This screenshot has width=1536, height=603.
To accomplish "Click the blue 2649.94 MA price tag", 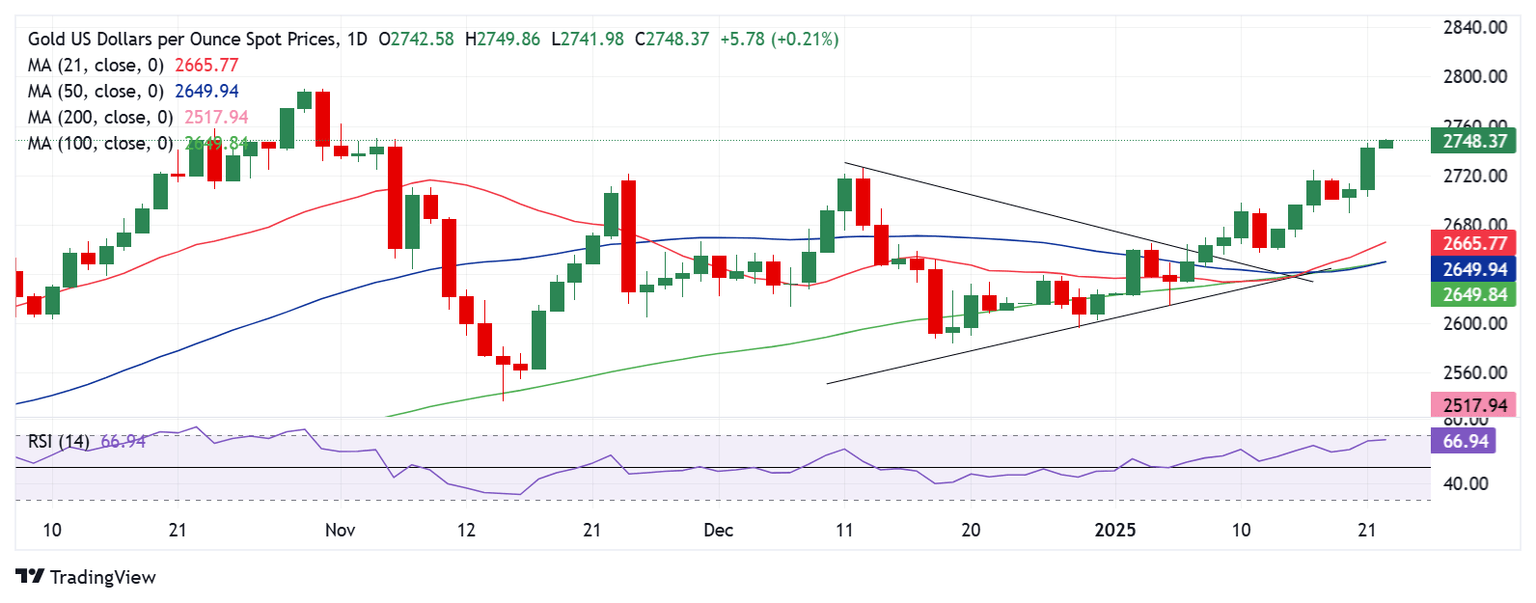I will [x=1475, y=269].
